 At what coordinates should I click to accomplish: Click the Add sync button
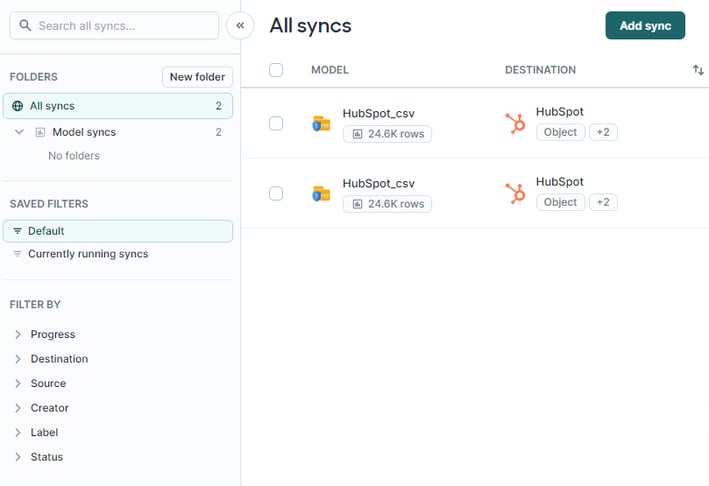click(x=645, y=26)
